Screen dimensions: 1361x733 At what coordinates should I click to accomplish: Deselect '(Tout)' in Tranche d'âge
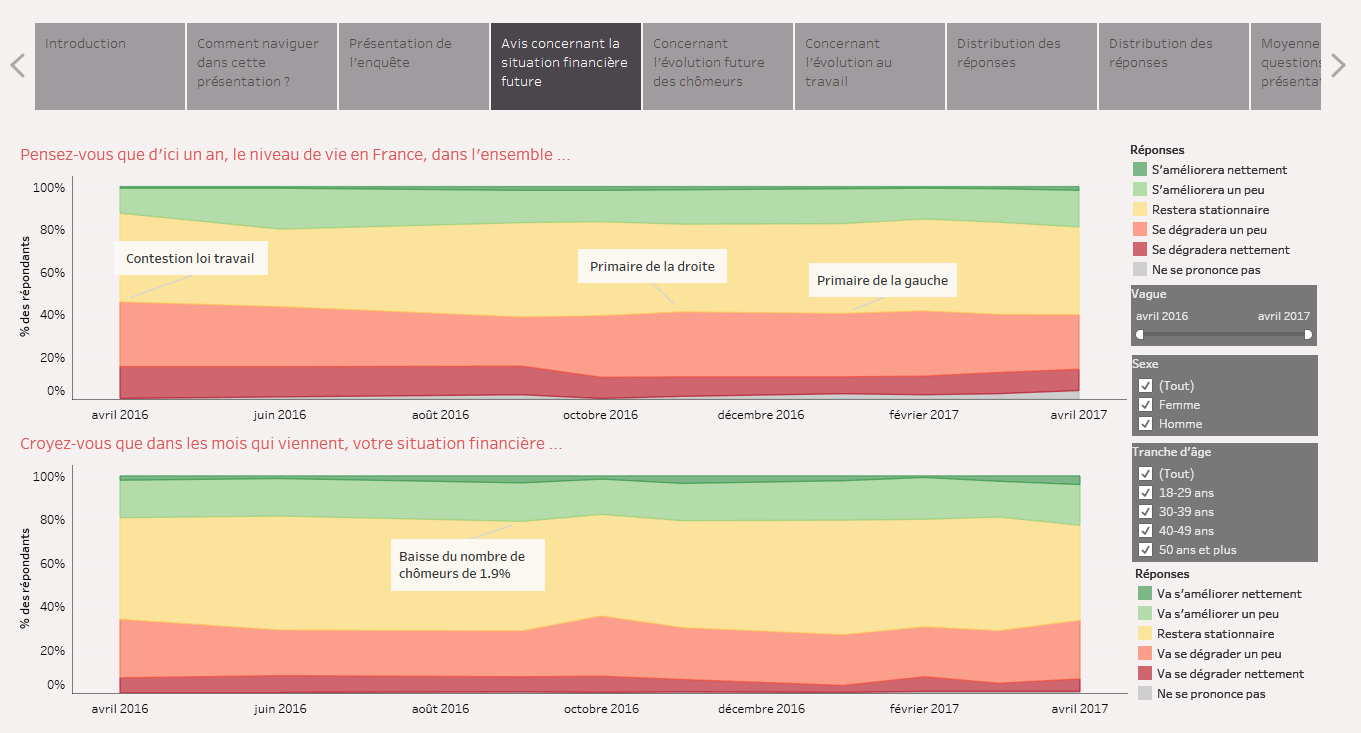click(1145, 473)
